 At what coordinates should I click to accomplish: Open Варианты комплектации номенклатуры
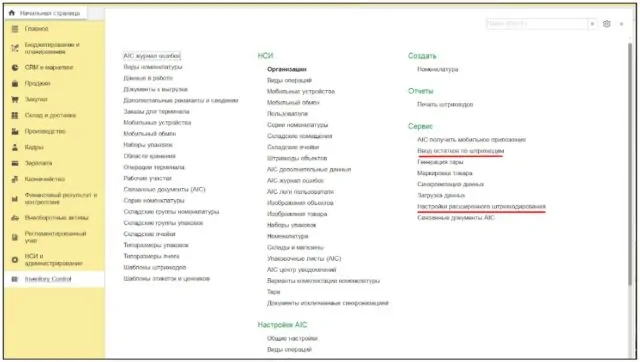point(324,280)
